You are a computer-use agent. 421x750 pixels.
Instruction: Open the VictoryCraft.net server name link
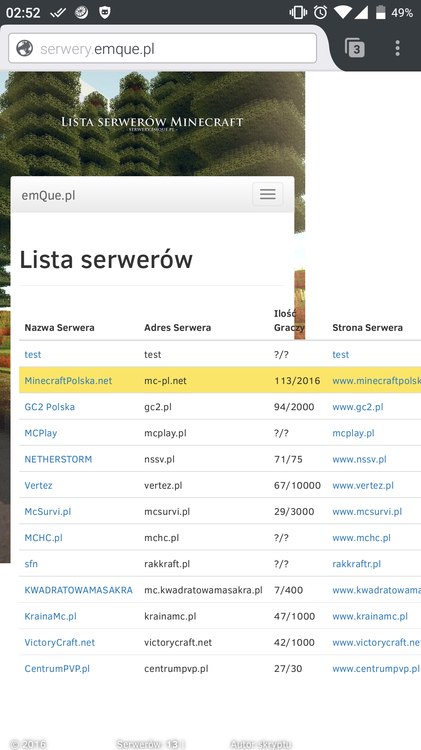60,642
